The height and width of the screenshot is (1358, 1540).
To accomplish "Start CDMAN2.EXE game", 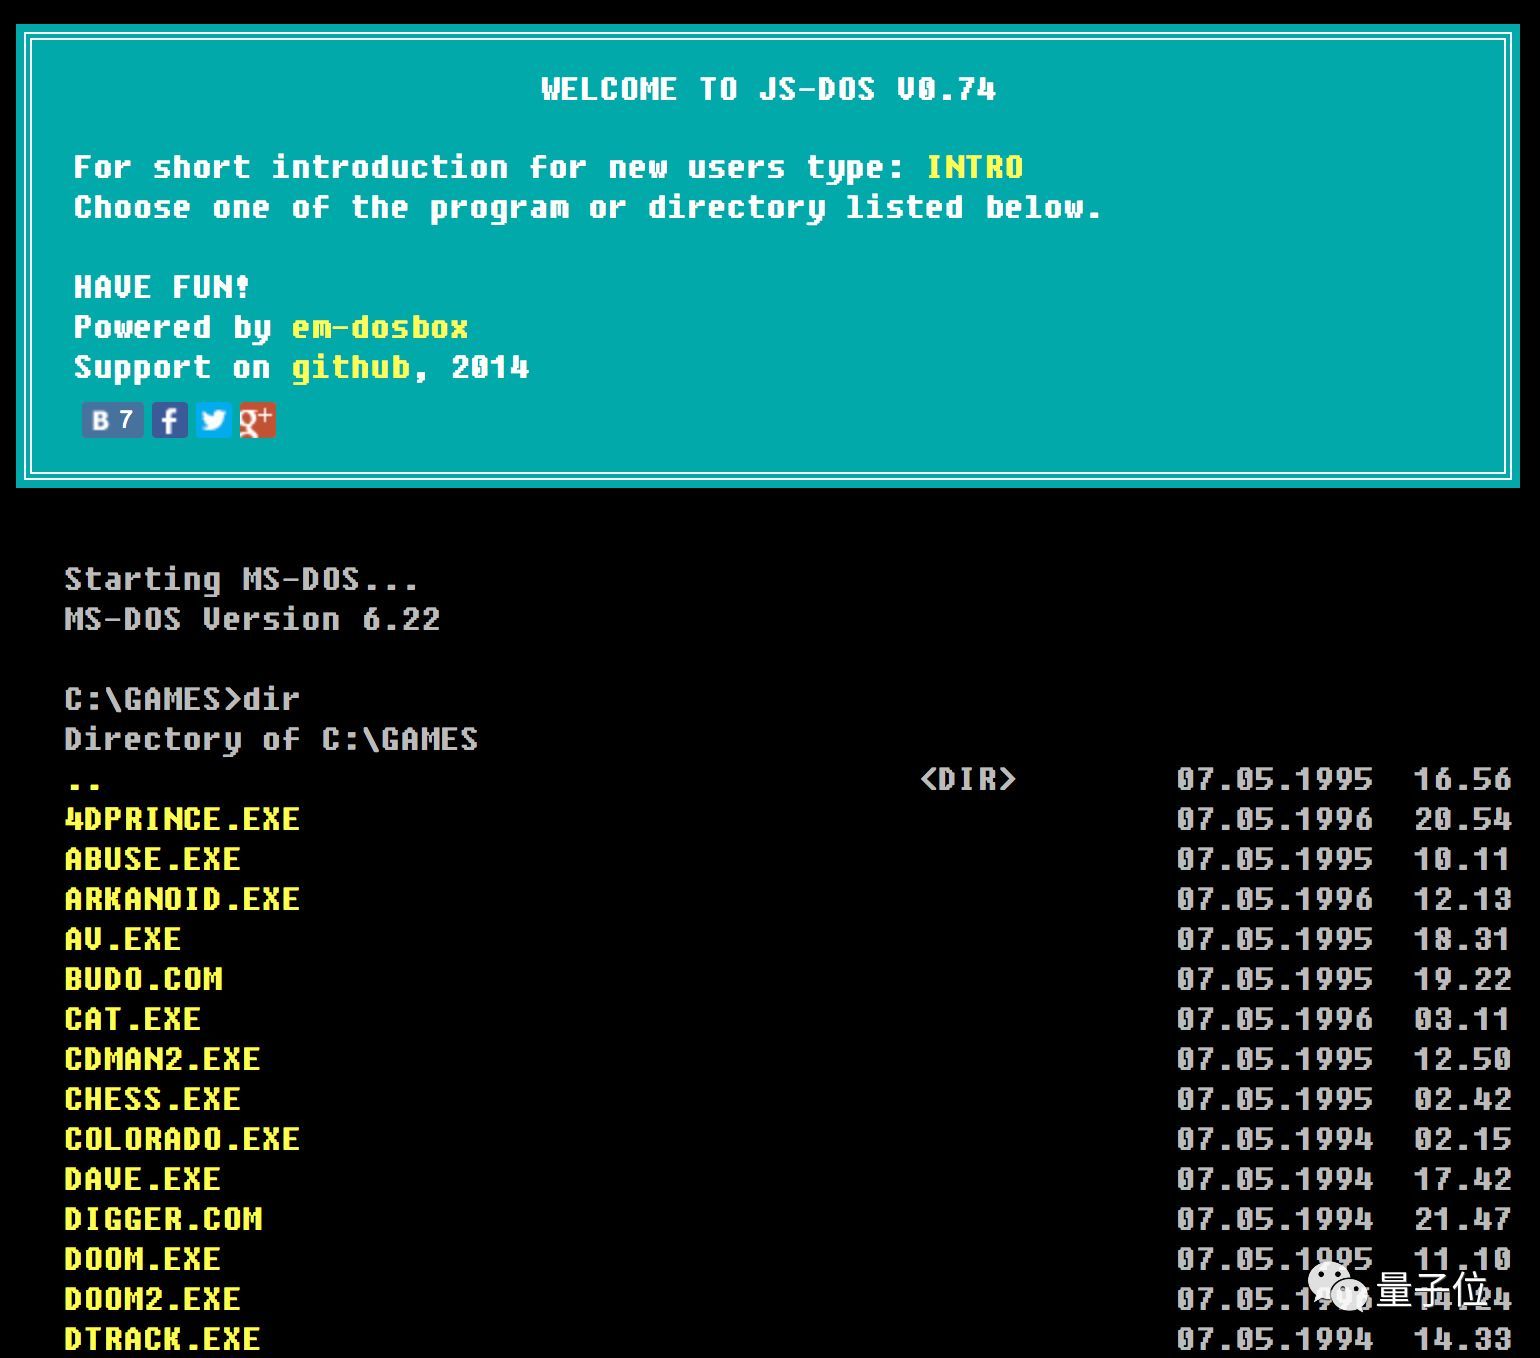I will click(x=162, y=1059).
